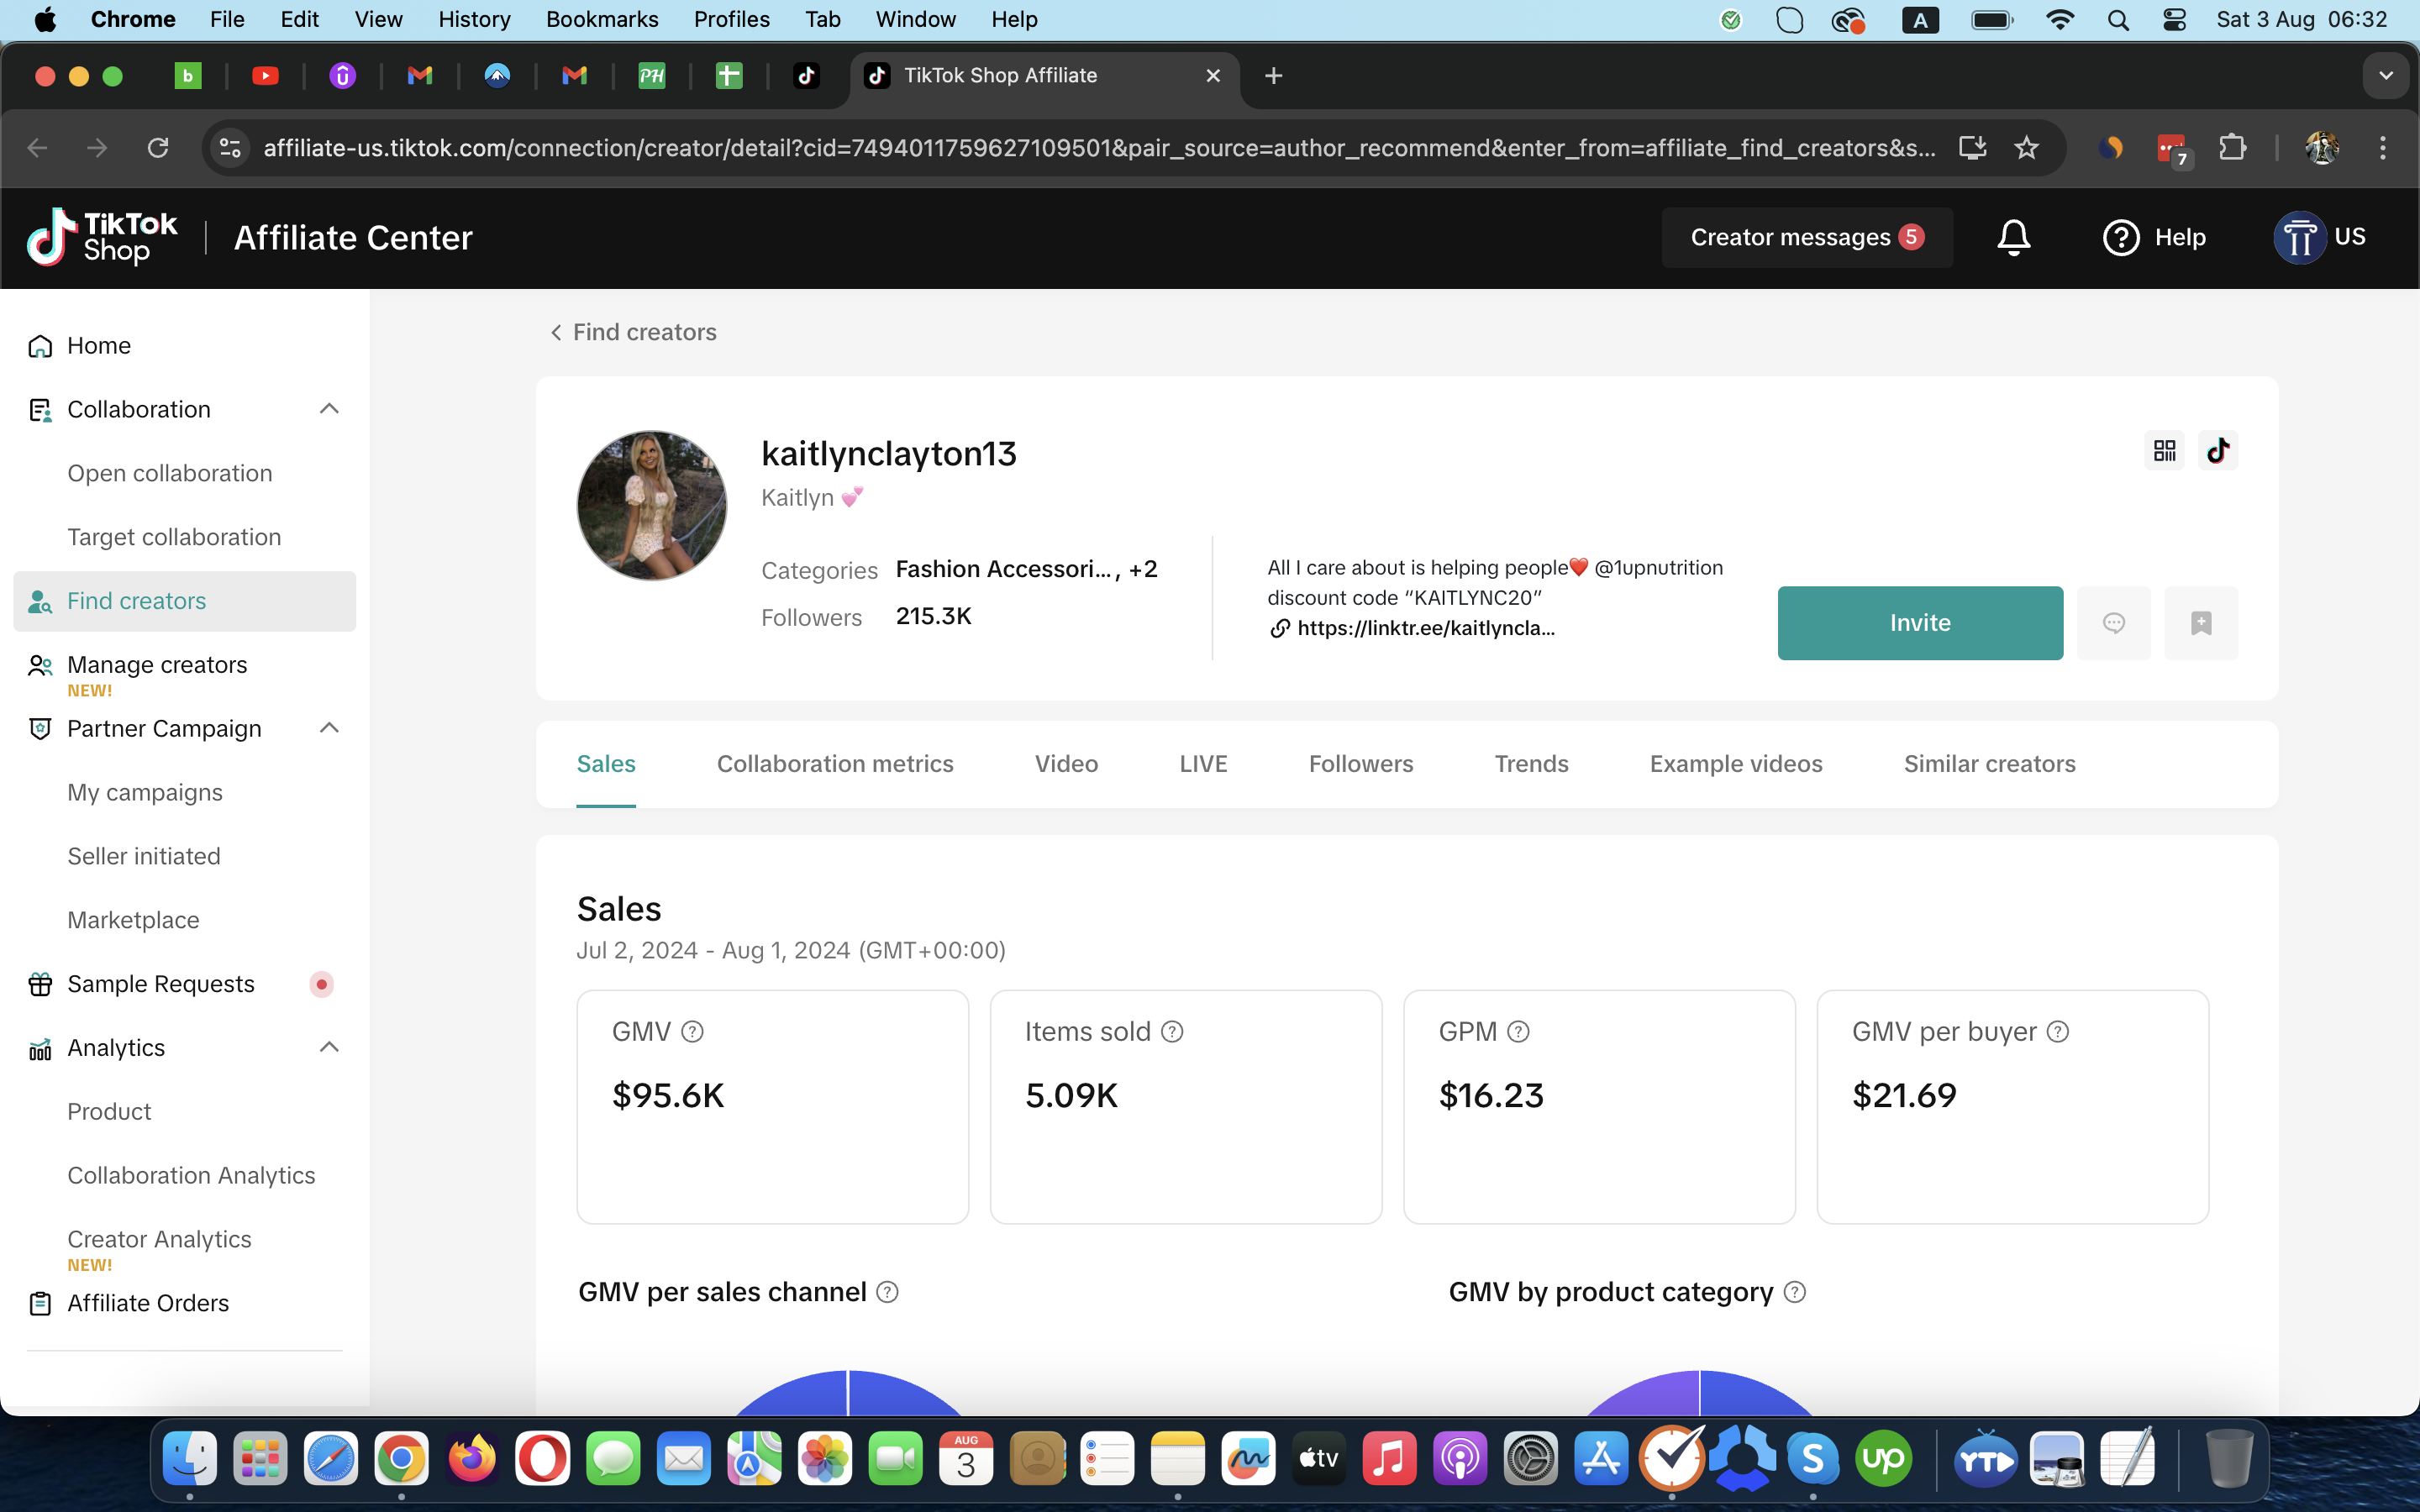This screenshot has width=2420, height=1512.
Task: Open Seller initiated campaigns
Action: click(144, 856)
